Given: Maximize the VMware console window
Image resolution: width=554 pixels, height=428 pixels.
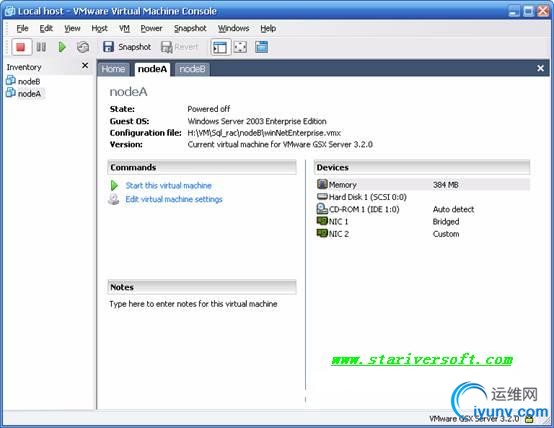Looking at the screenshot, I should tap(529, 11).
